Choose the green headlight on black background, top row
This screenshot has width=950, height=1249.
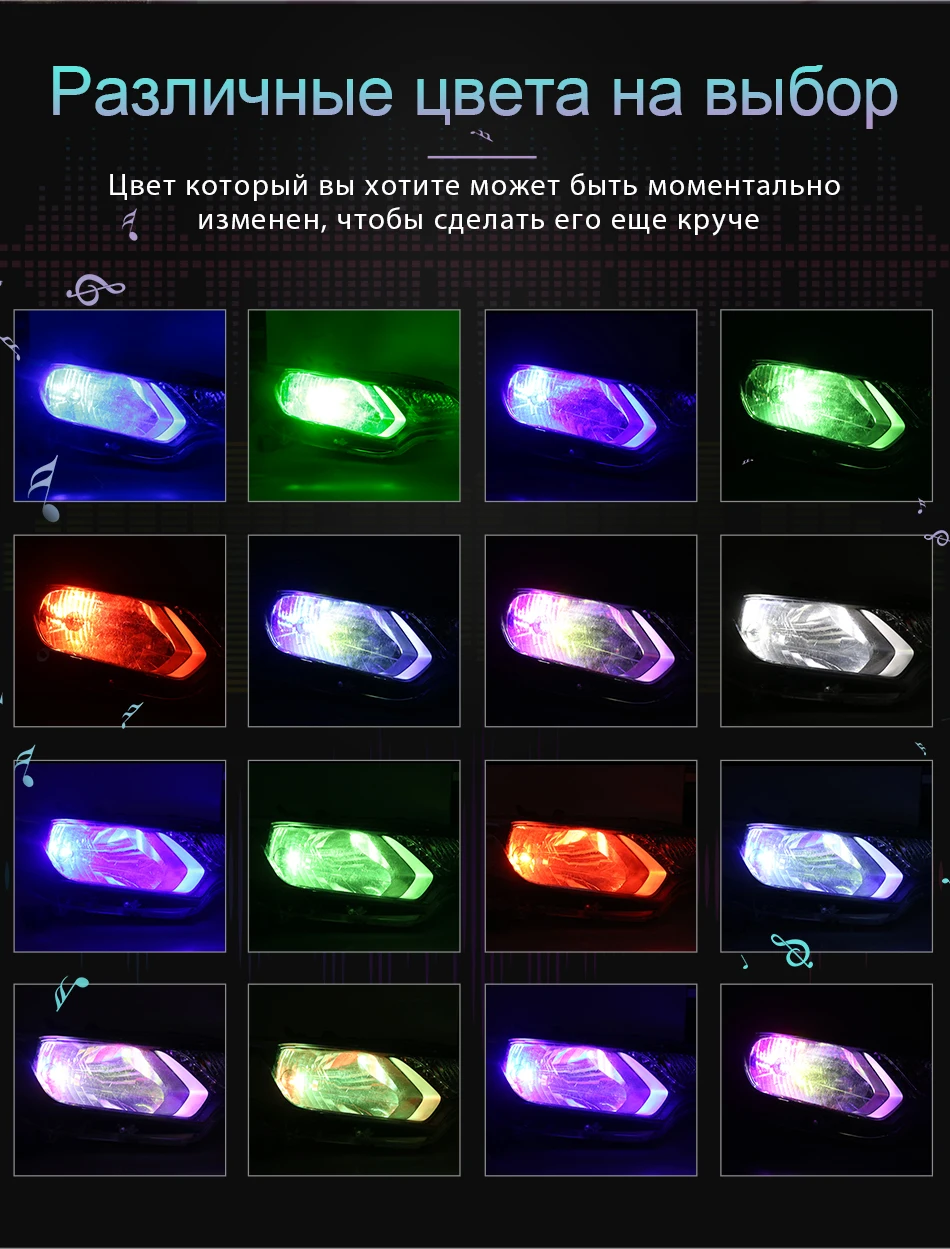[x=827, y=405]
